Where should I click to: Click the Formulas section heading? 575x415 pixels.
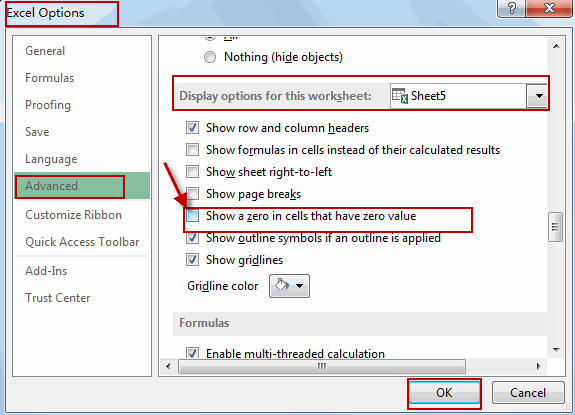tap(204, 323)
